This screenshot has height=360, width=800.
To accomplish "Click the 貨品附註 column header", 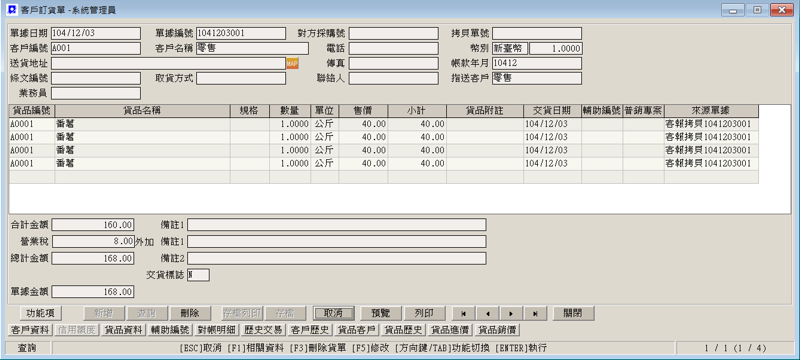I will (485, 111).
